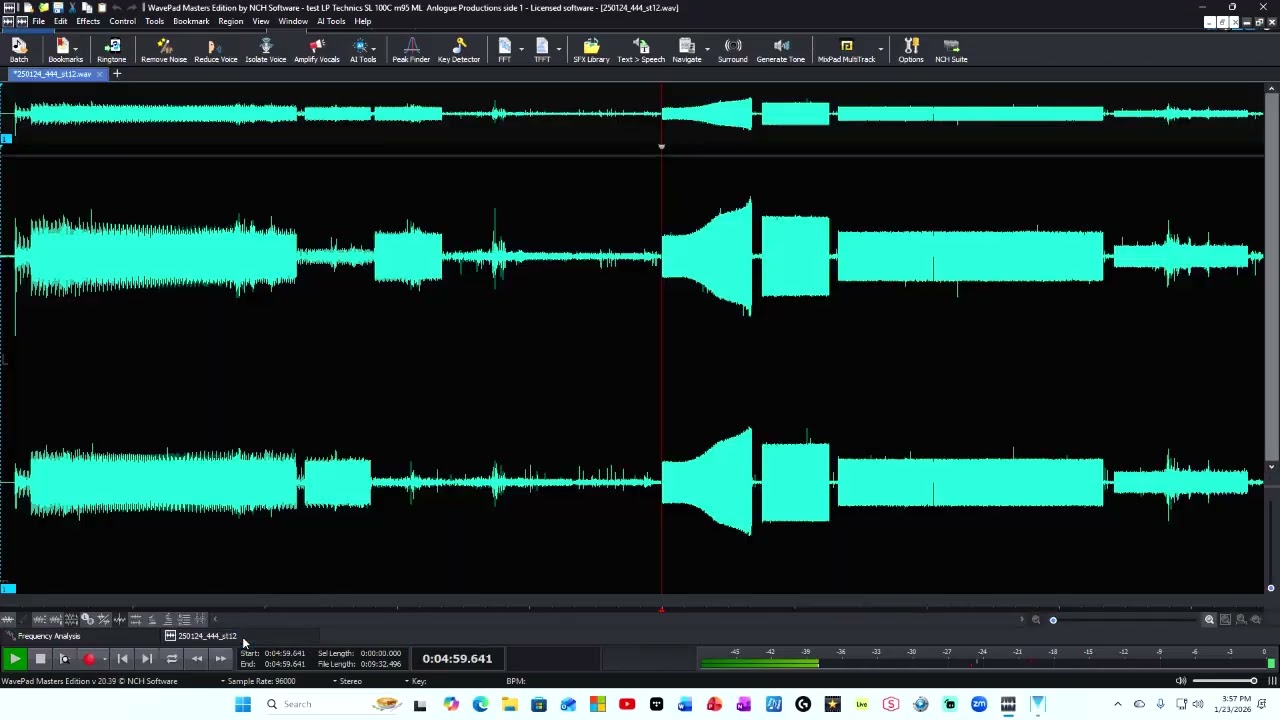The image size is (1280, 720).
Task: Select the Reduce Voice tool
Action: [x=215, y=50]
